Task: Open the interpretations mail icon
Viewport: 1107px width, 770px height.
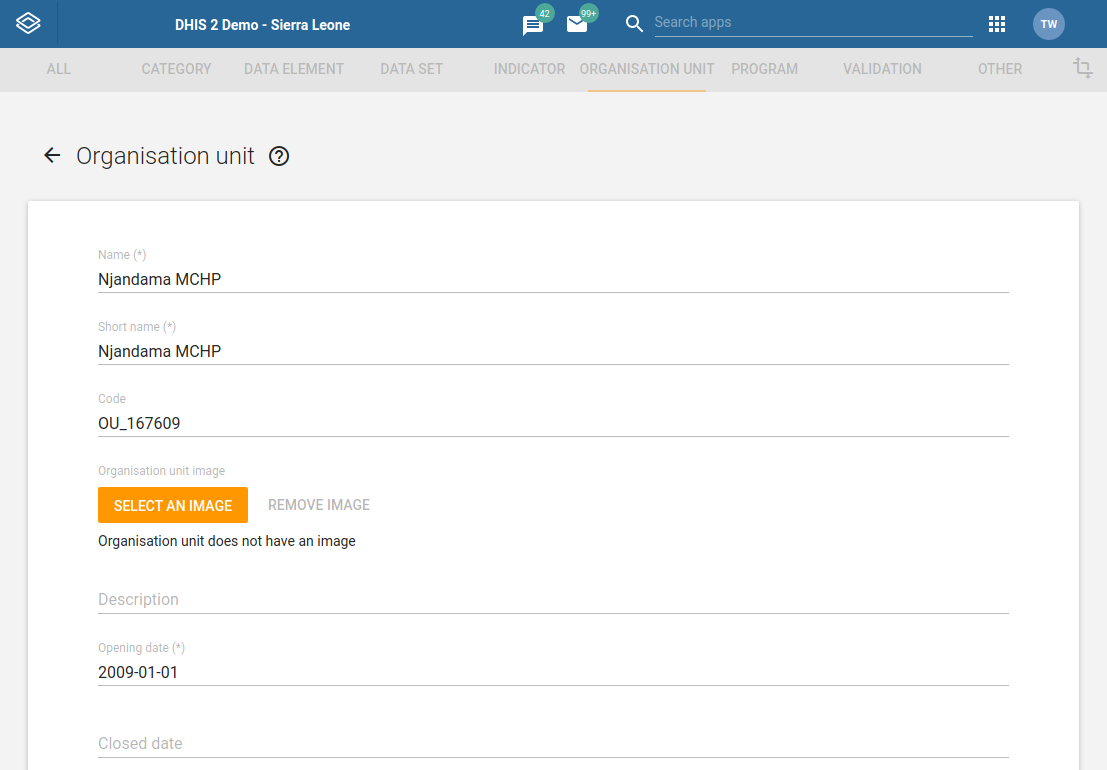Action: pyautogui.click(x=577, y=23)
